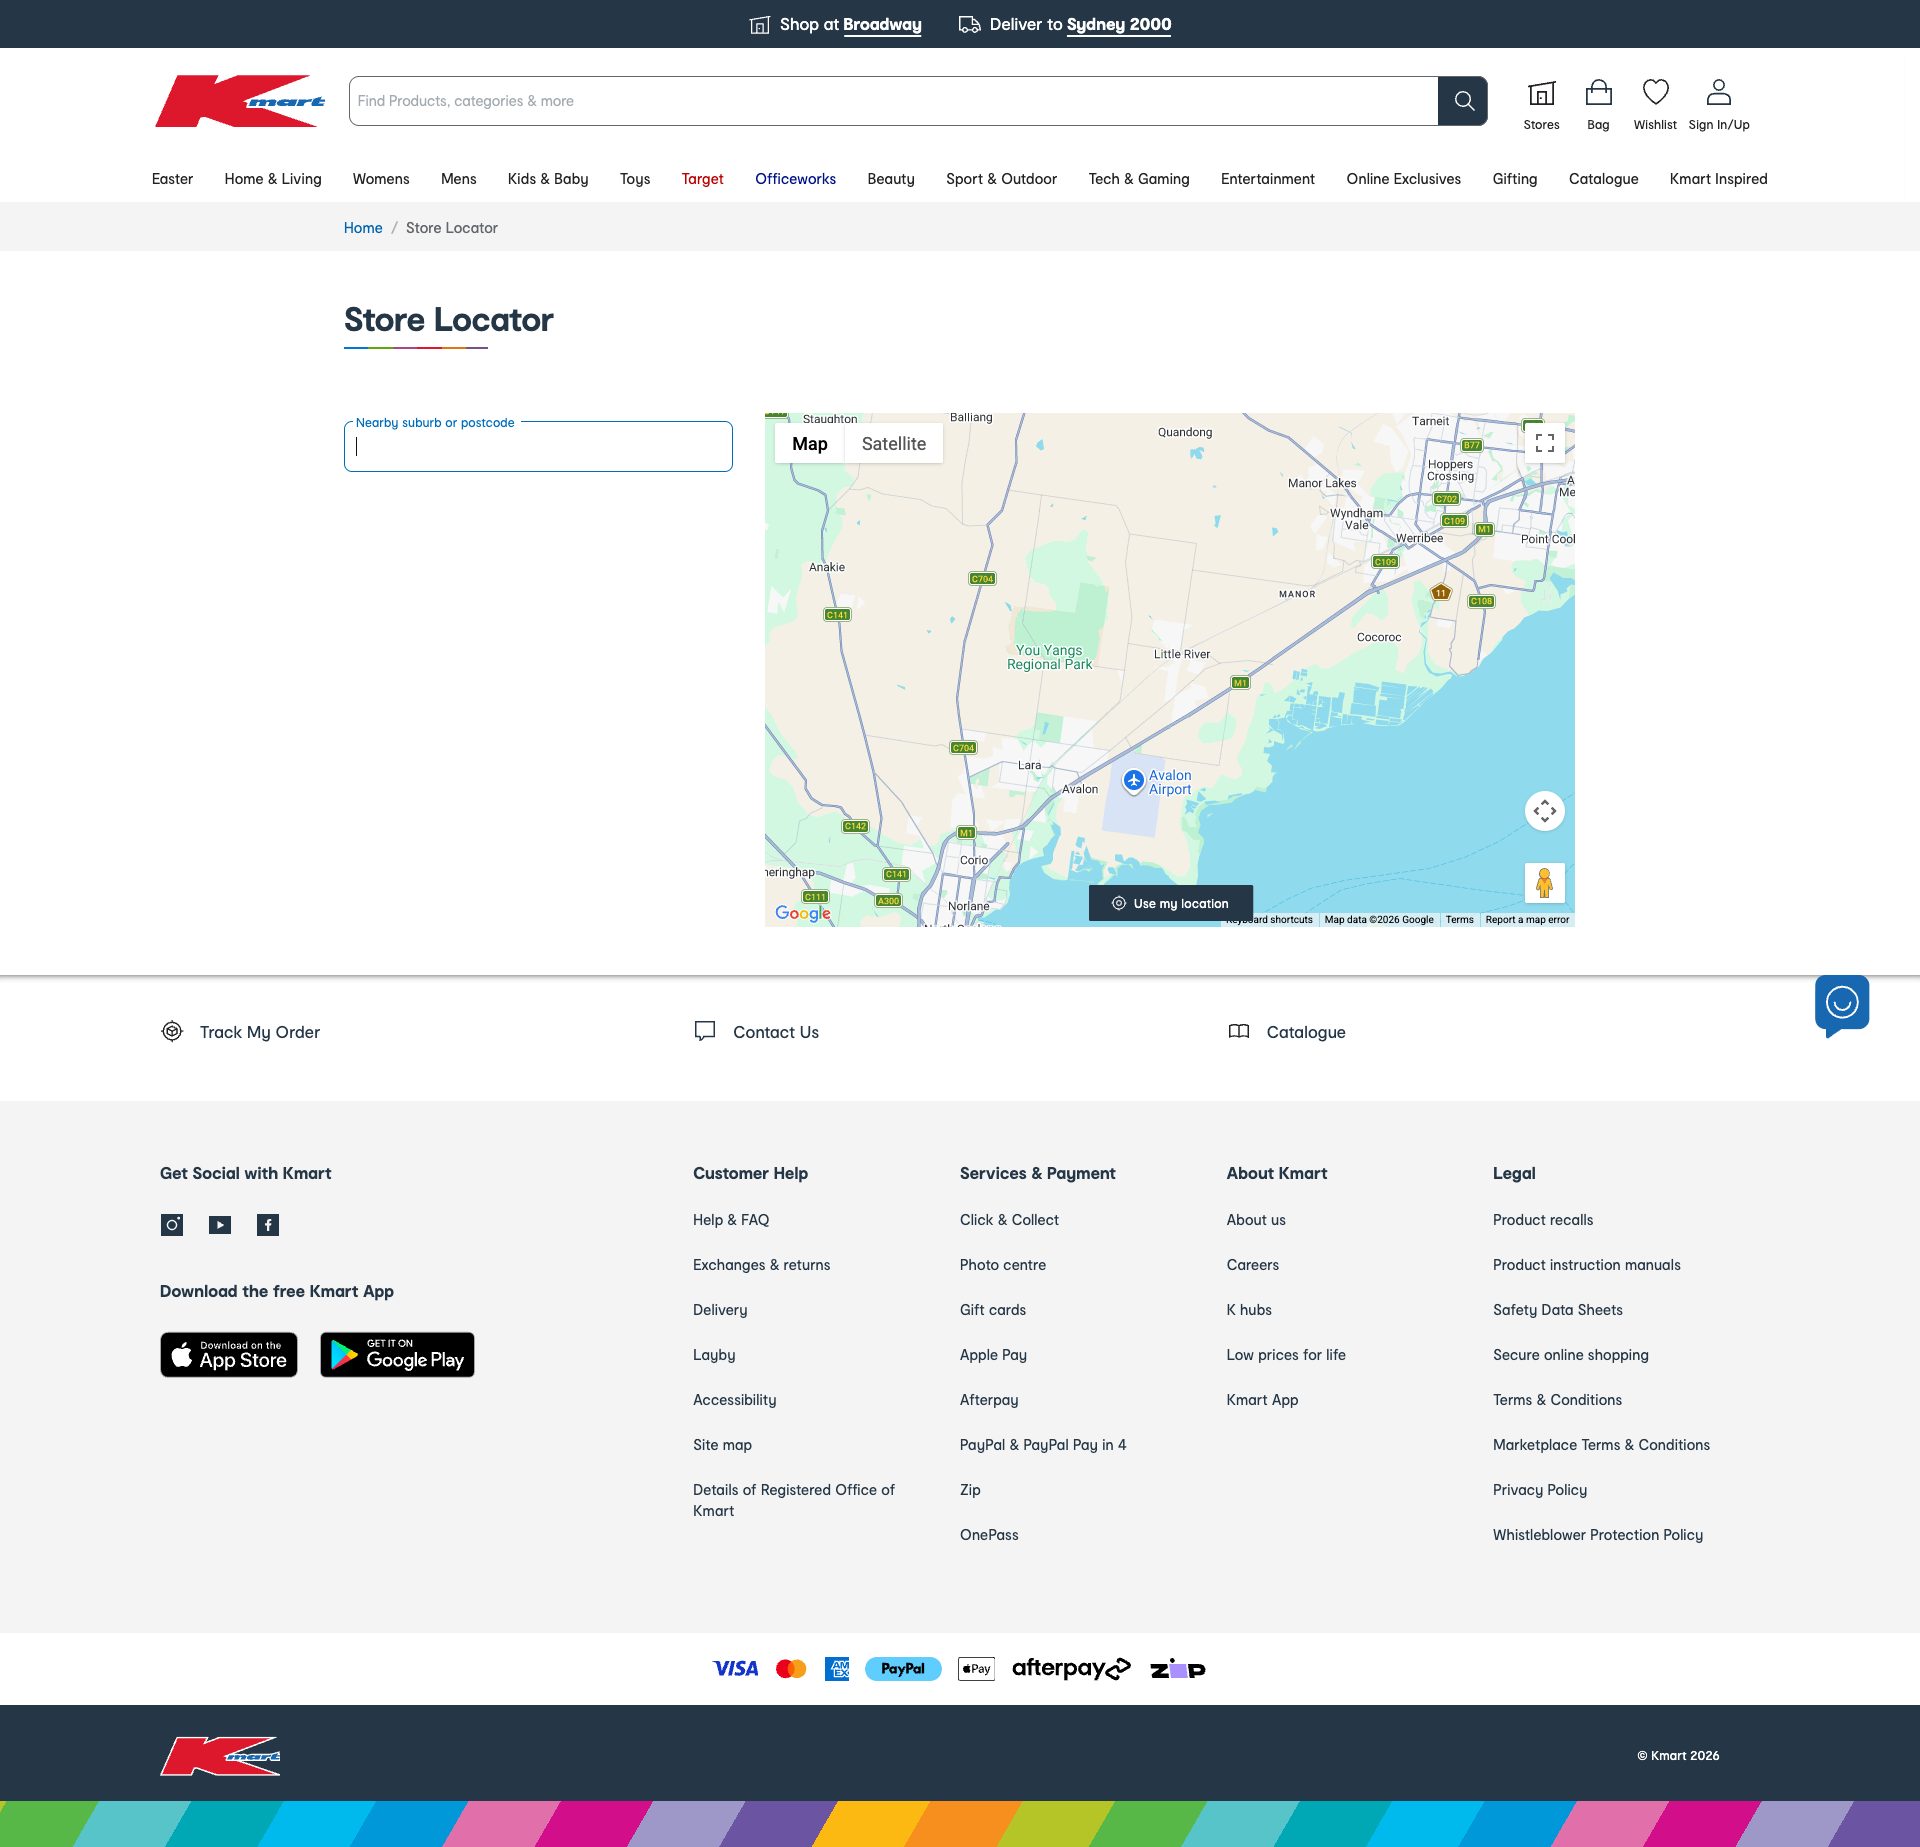Click the Get it on Google Play badge

coord(397,1355)
